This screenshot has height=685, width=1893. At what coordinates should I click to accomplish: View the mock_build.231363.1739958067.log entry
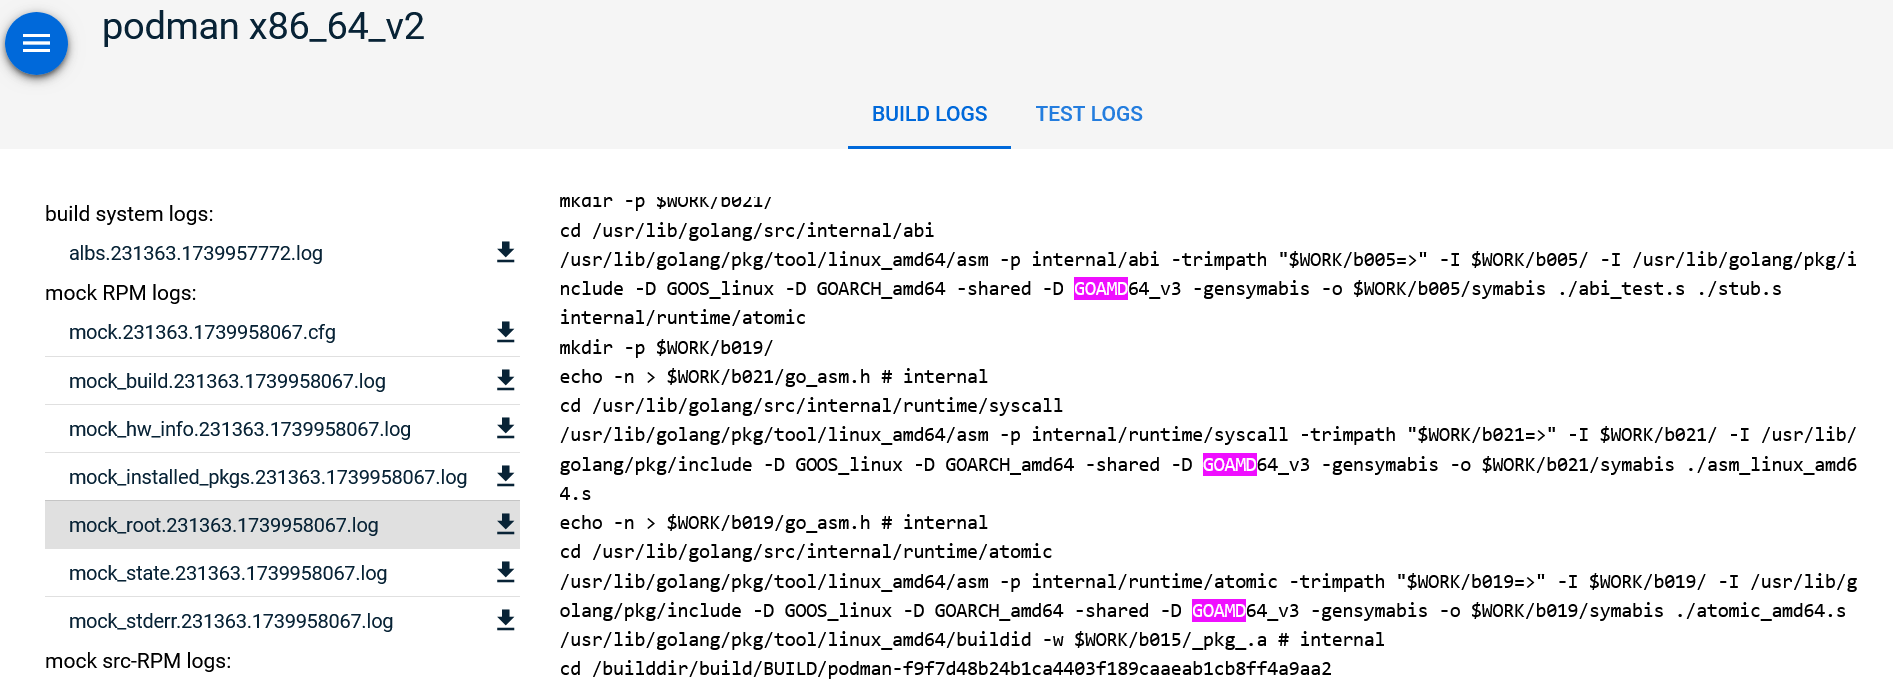227,381
